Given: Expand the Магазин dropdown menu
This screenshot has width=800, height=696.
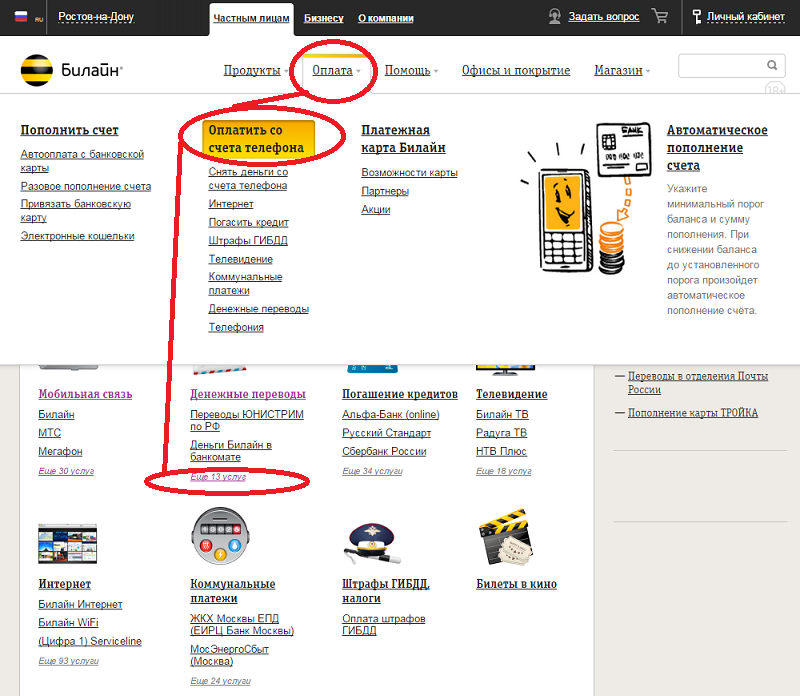Looking at the screenshot, I should pos(621,71).
